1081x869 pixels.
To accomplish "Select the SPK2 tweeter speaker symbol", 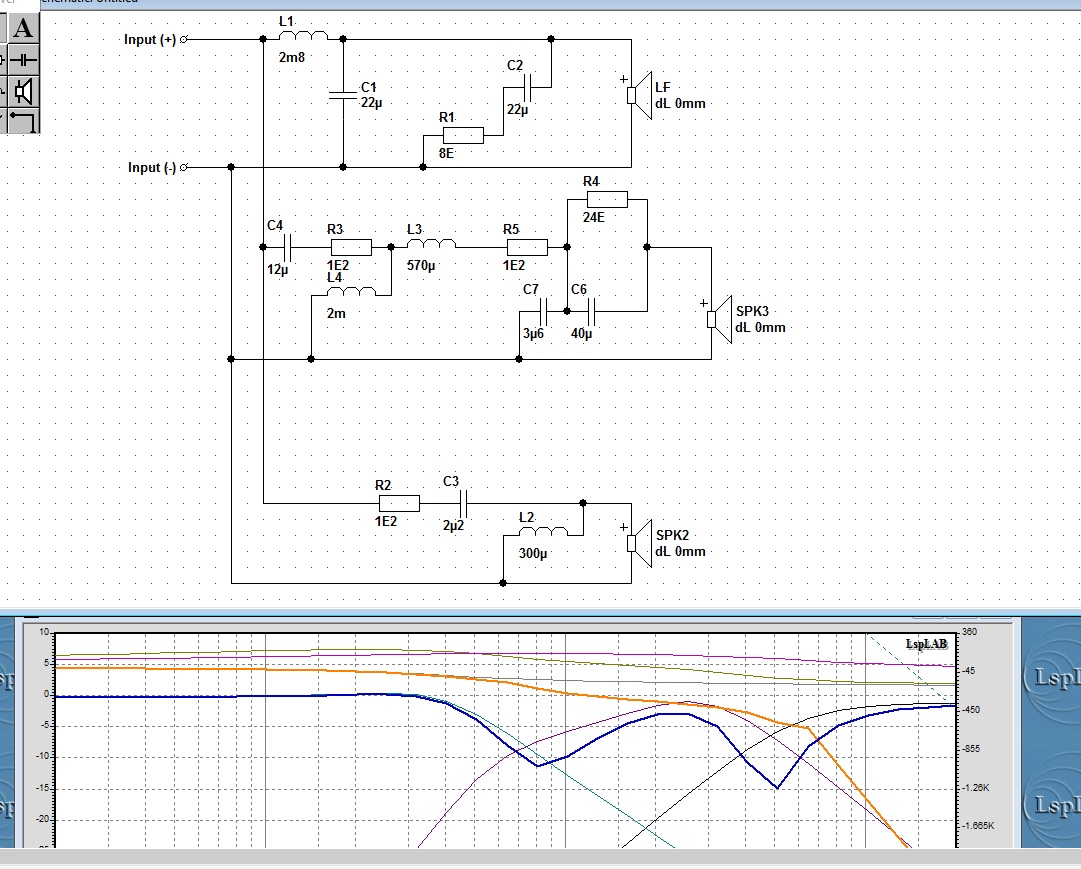I will [640, 543].
